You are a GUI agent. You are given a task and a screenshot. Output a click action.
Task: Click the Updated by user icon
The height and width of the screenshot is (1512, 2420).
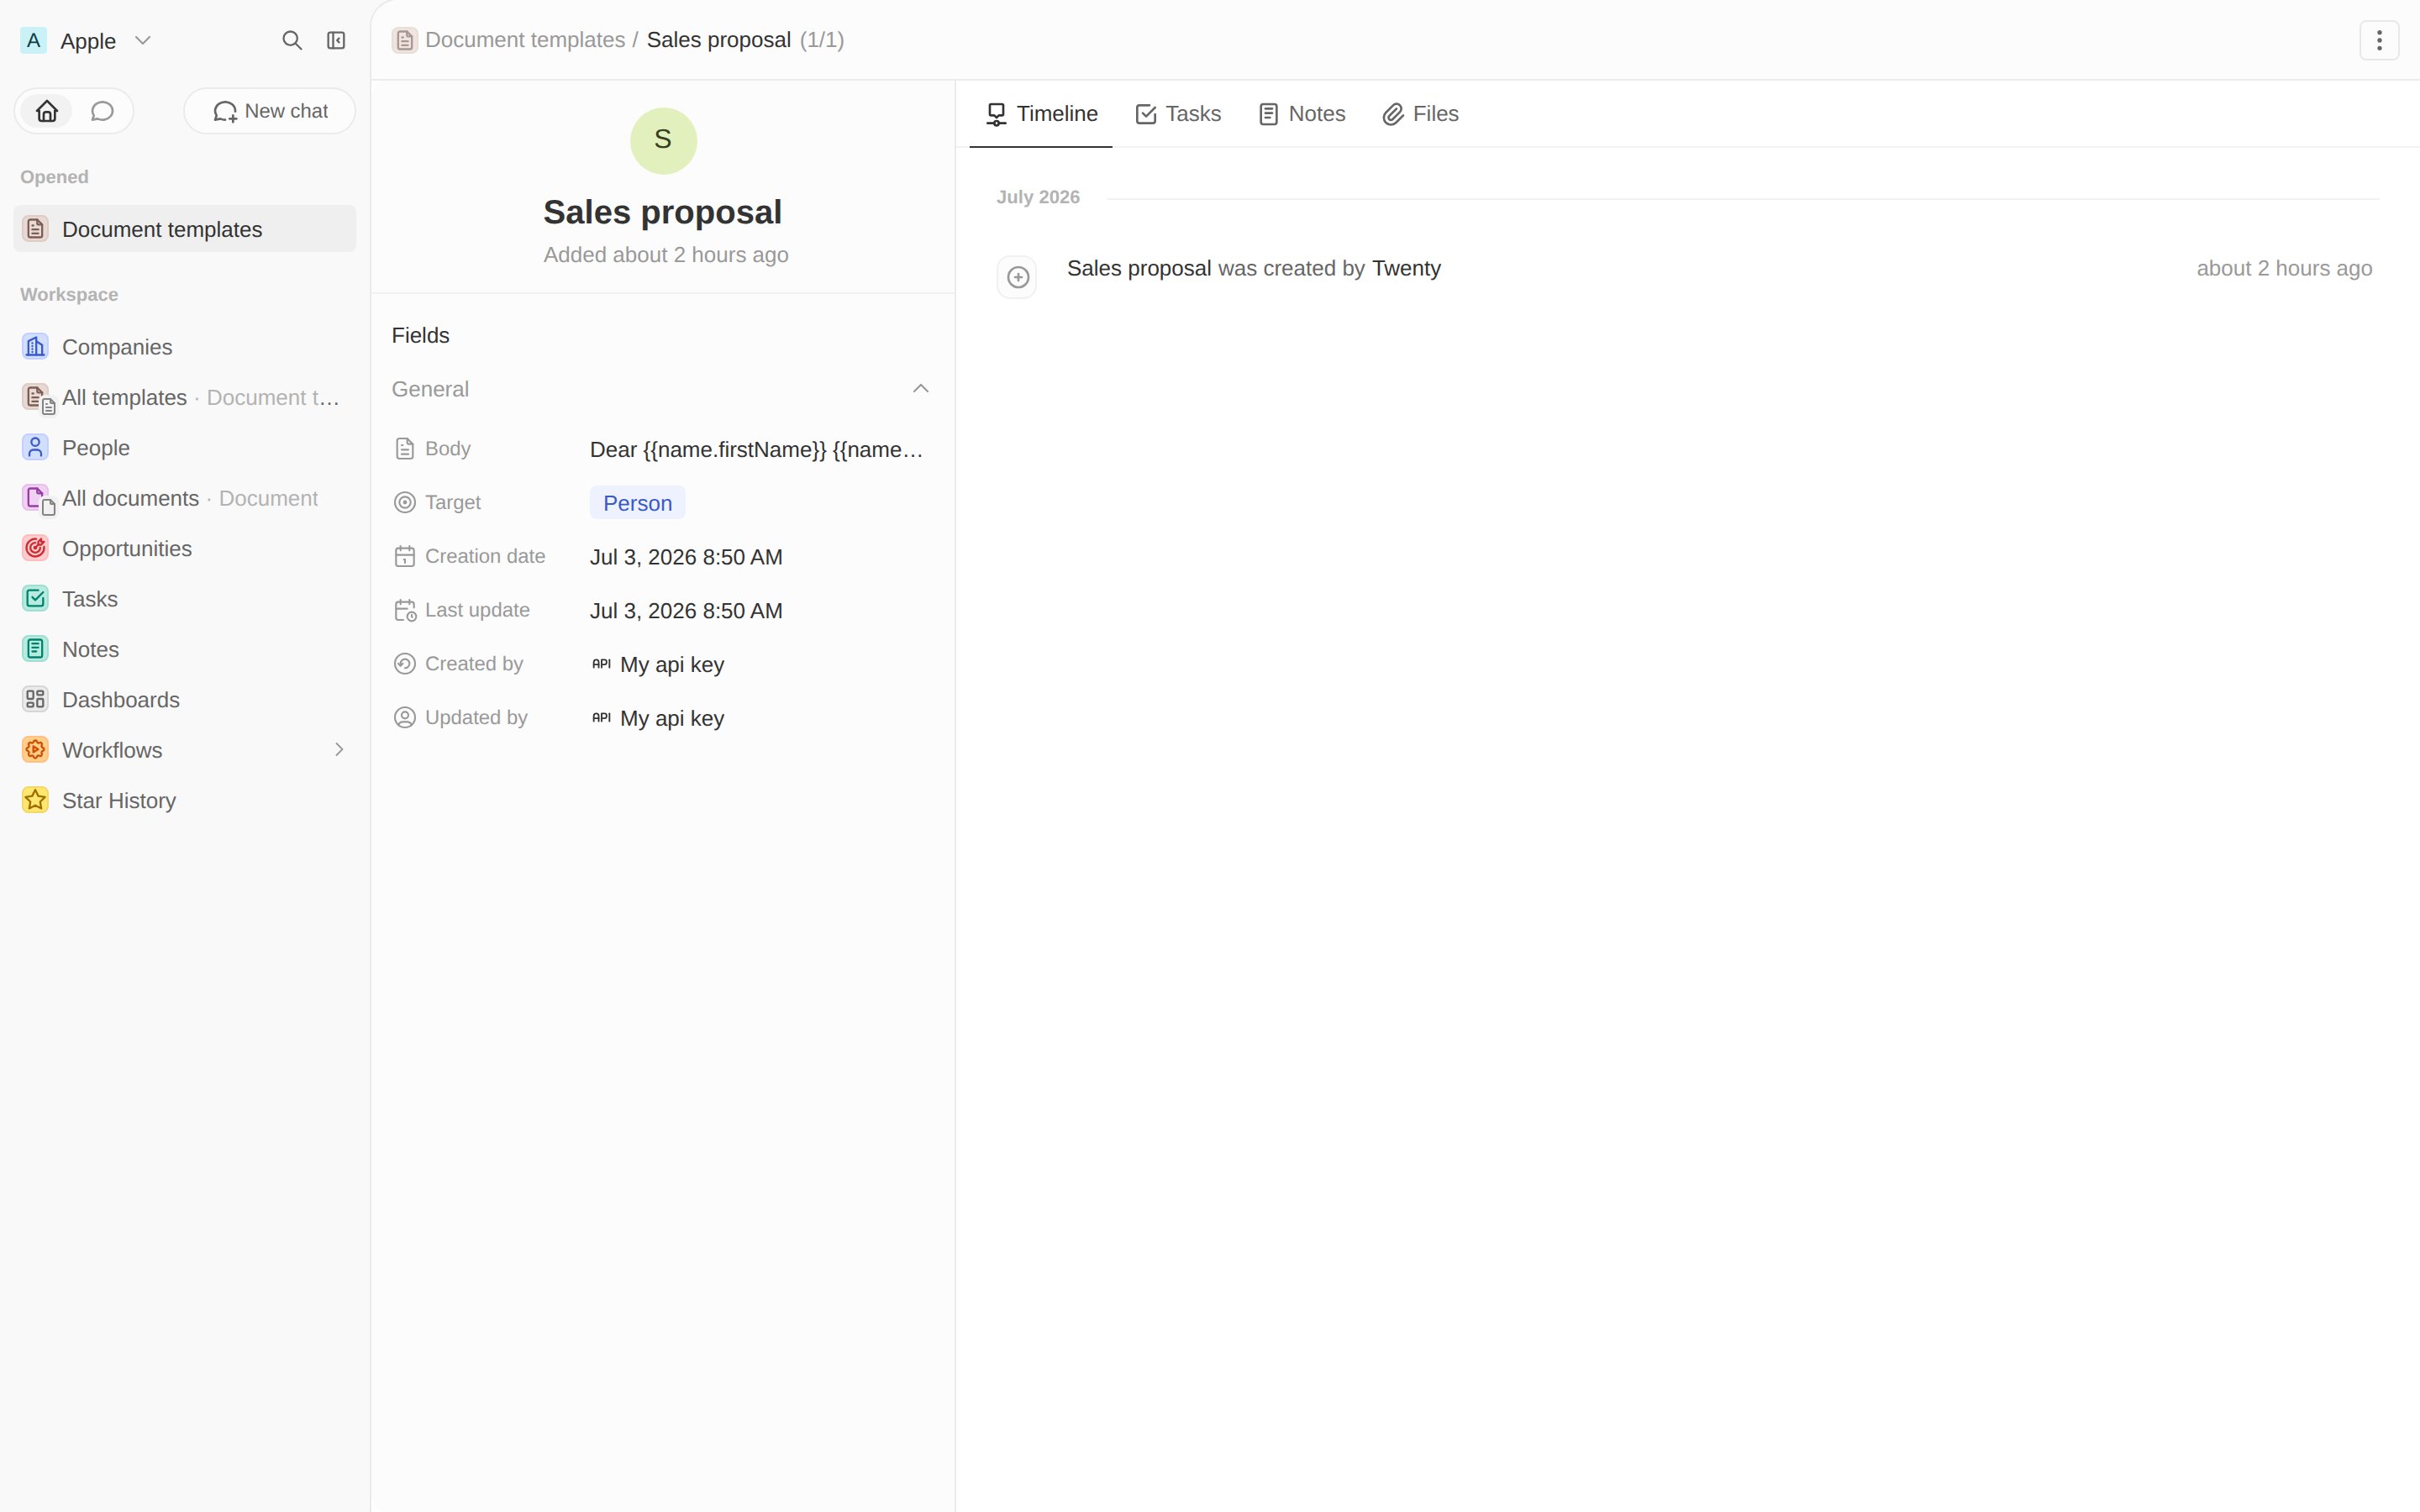(405, 718)
